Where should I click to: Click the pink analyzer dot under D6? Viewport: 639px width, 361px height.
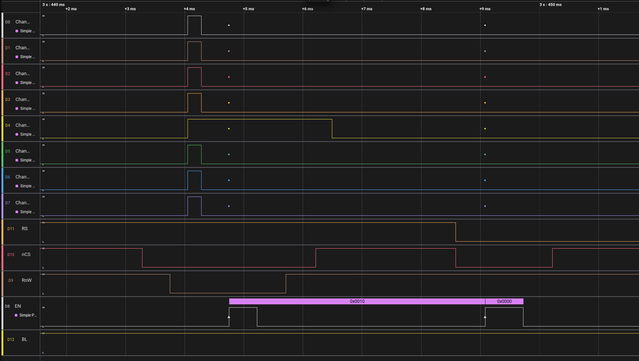(17, 186)
